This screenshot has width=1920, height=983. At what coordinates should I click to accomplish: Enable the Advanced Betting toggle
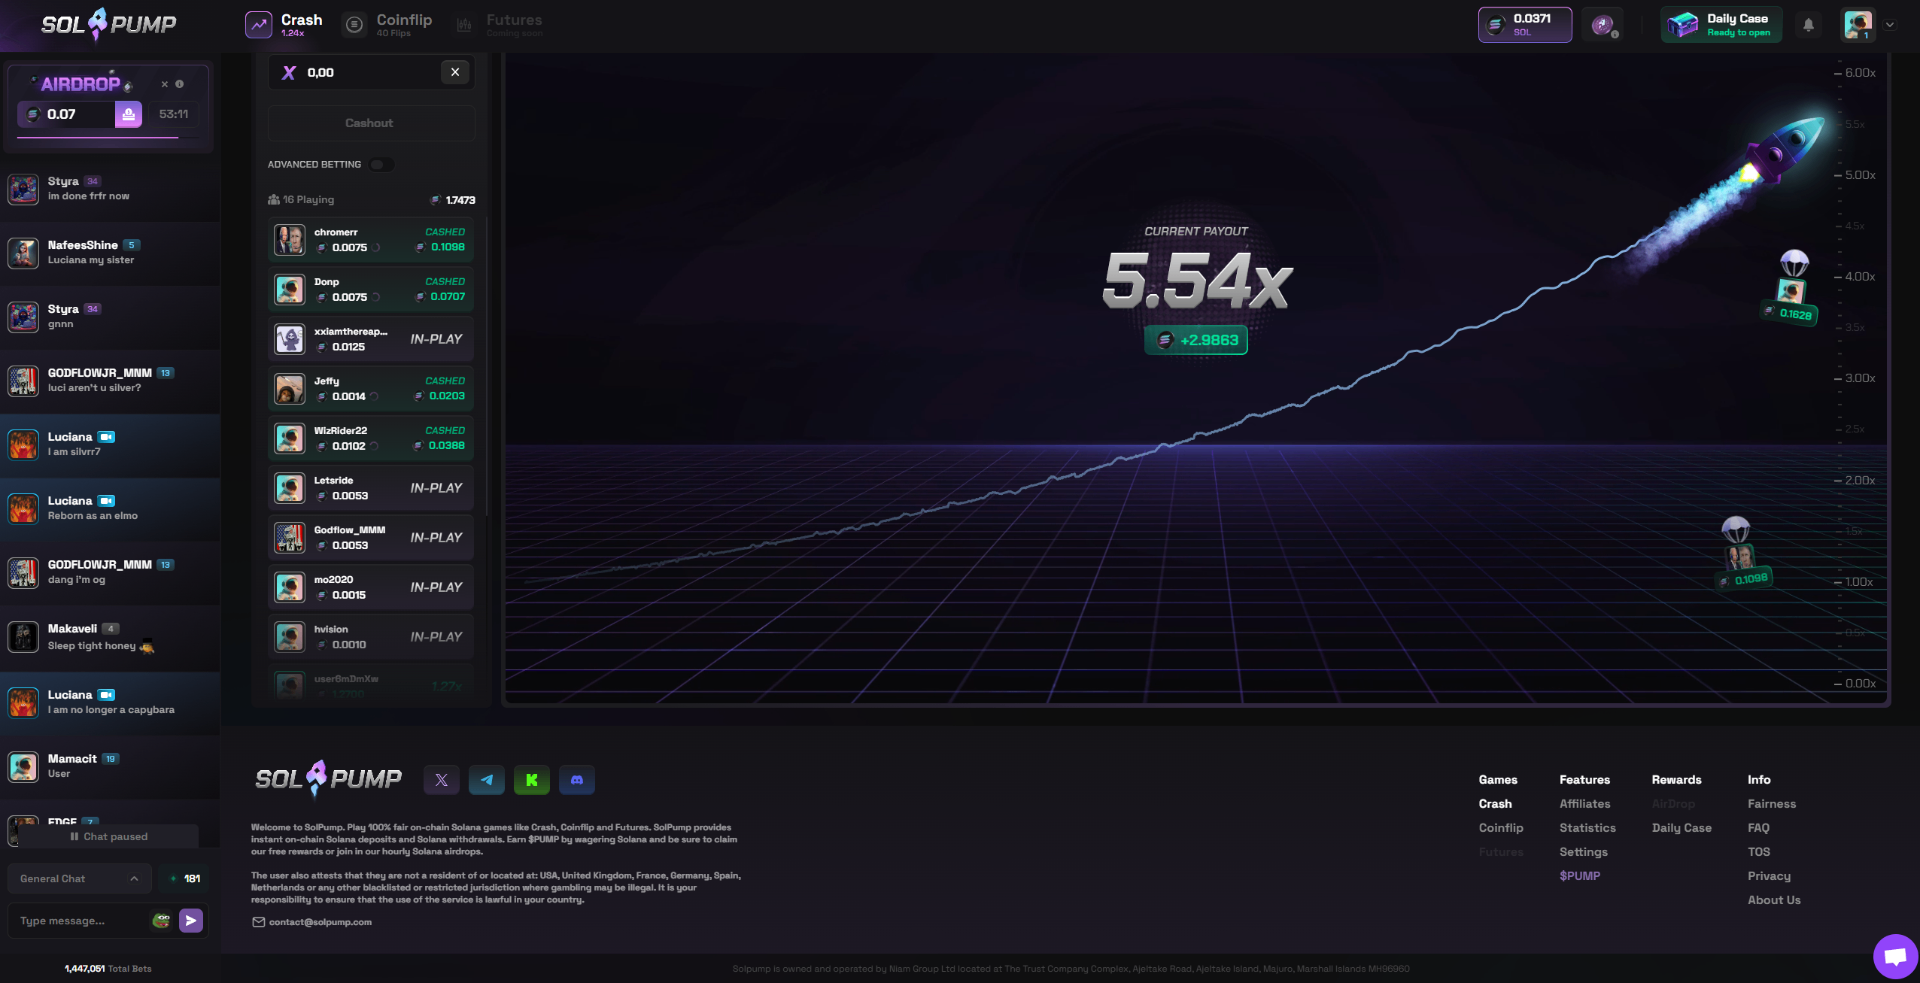point(380,165)
